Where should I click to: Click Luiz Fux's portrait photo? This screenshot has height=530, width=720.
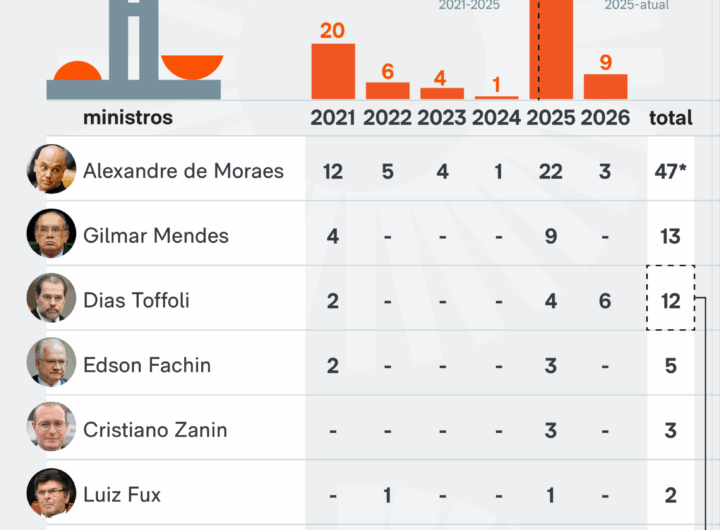click(51, 494)
